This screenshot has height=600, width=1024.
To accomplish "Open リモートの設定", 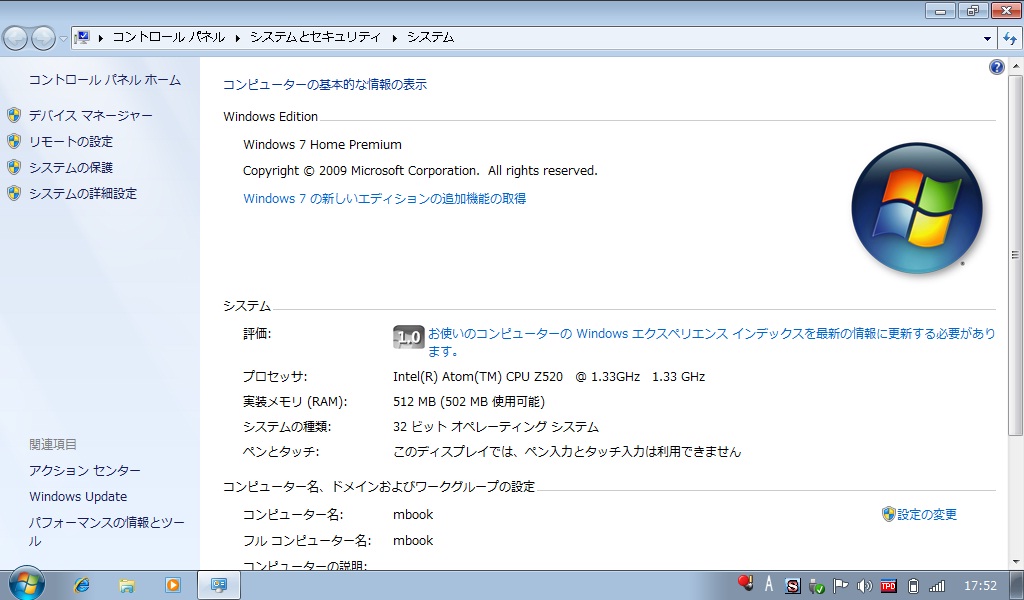I will [x=71, y=142].
